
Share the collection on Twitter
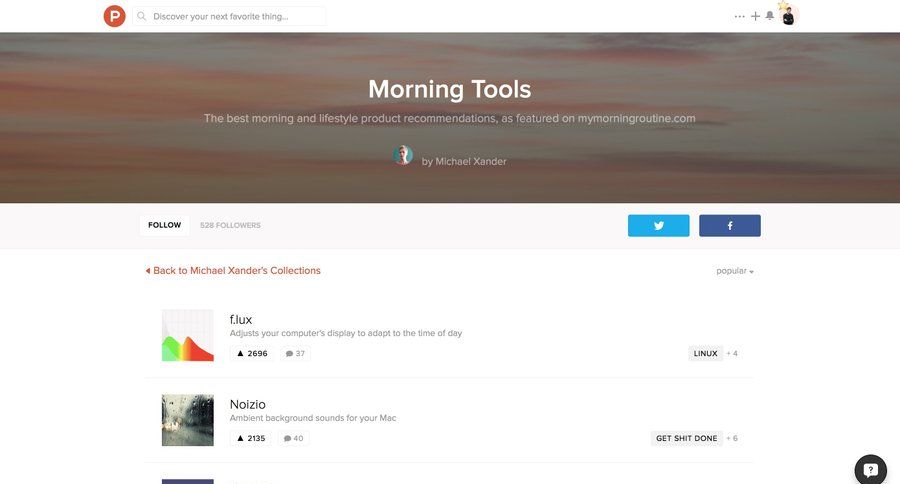pyautogui.click(x=658, y=226)
